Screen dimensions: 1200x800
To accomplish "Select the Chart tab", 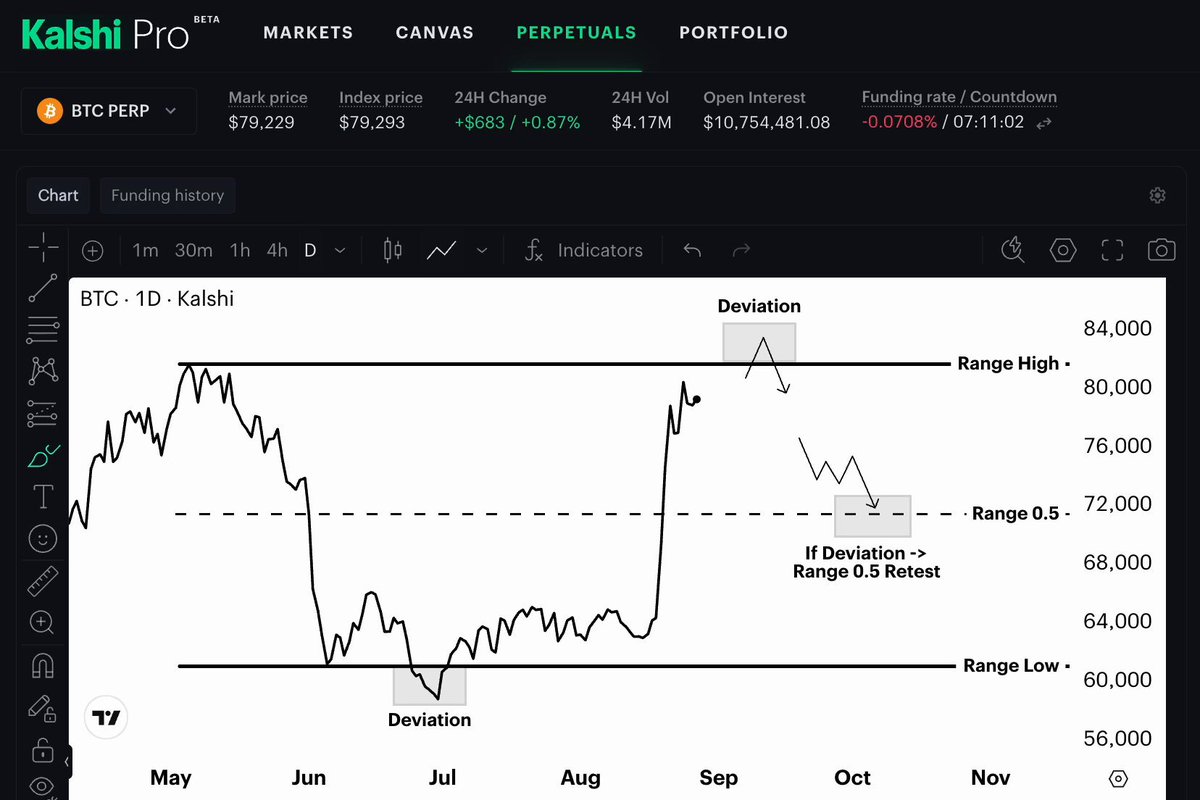I will click(x=58, y=195).
